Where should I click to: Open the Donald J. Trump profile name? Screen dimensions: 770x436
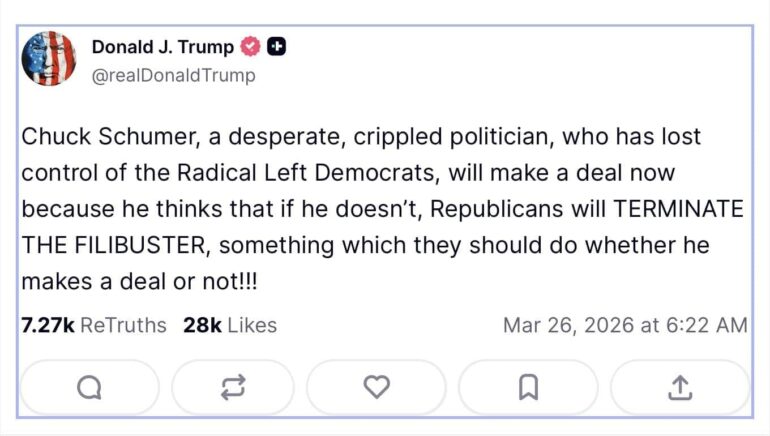tap(162, 47)
